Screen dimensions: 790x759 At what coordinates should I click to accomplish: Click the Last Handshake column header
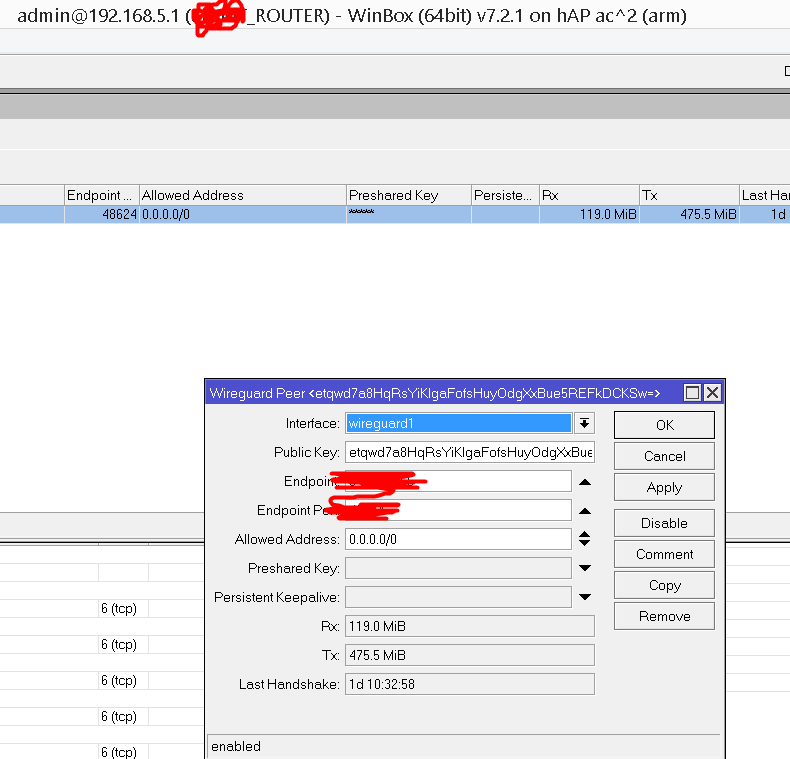(765, 195)
